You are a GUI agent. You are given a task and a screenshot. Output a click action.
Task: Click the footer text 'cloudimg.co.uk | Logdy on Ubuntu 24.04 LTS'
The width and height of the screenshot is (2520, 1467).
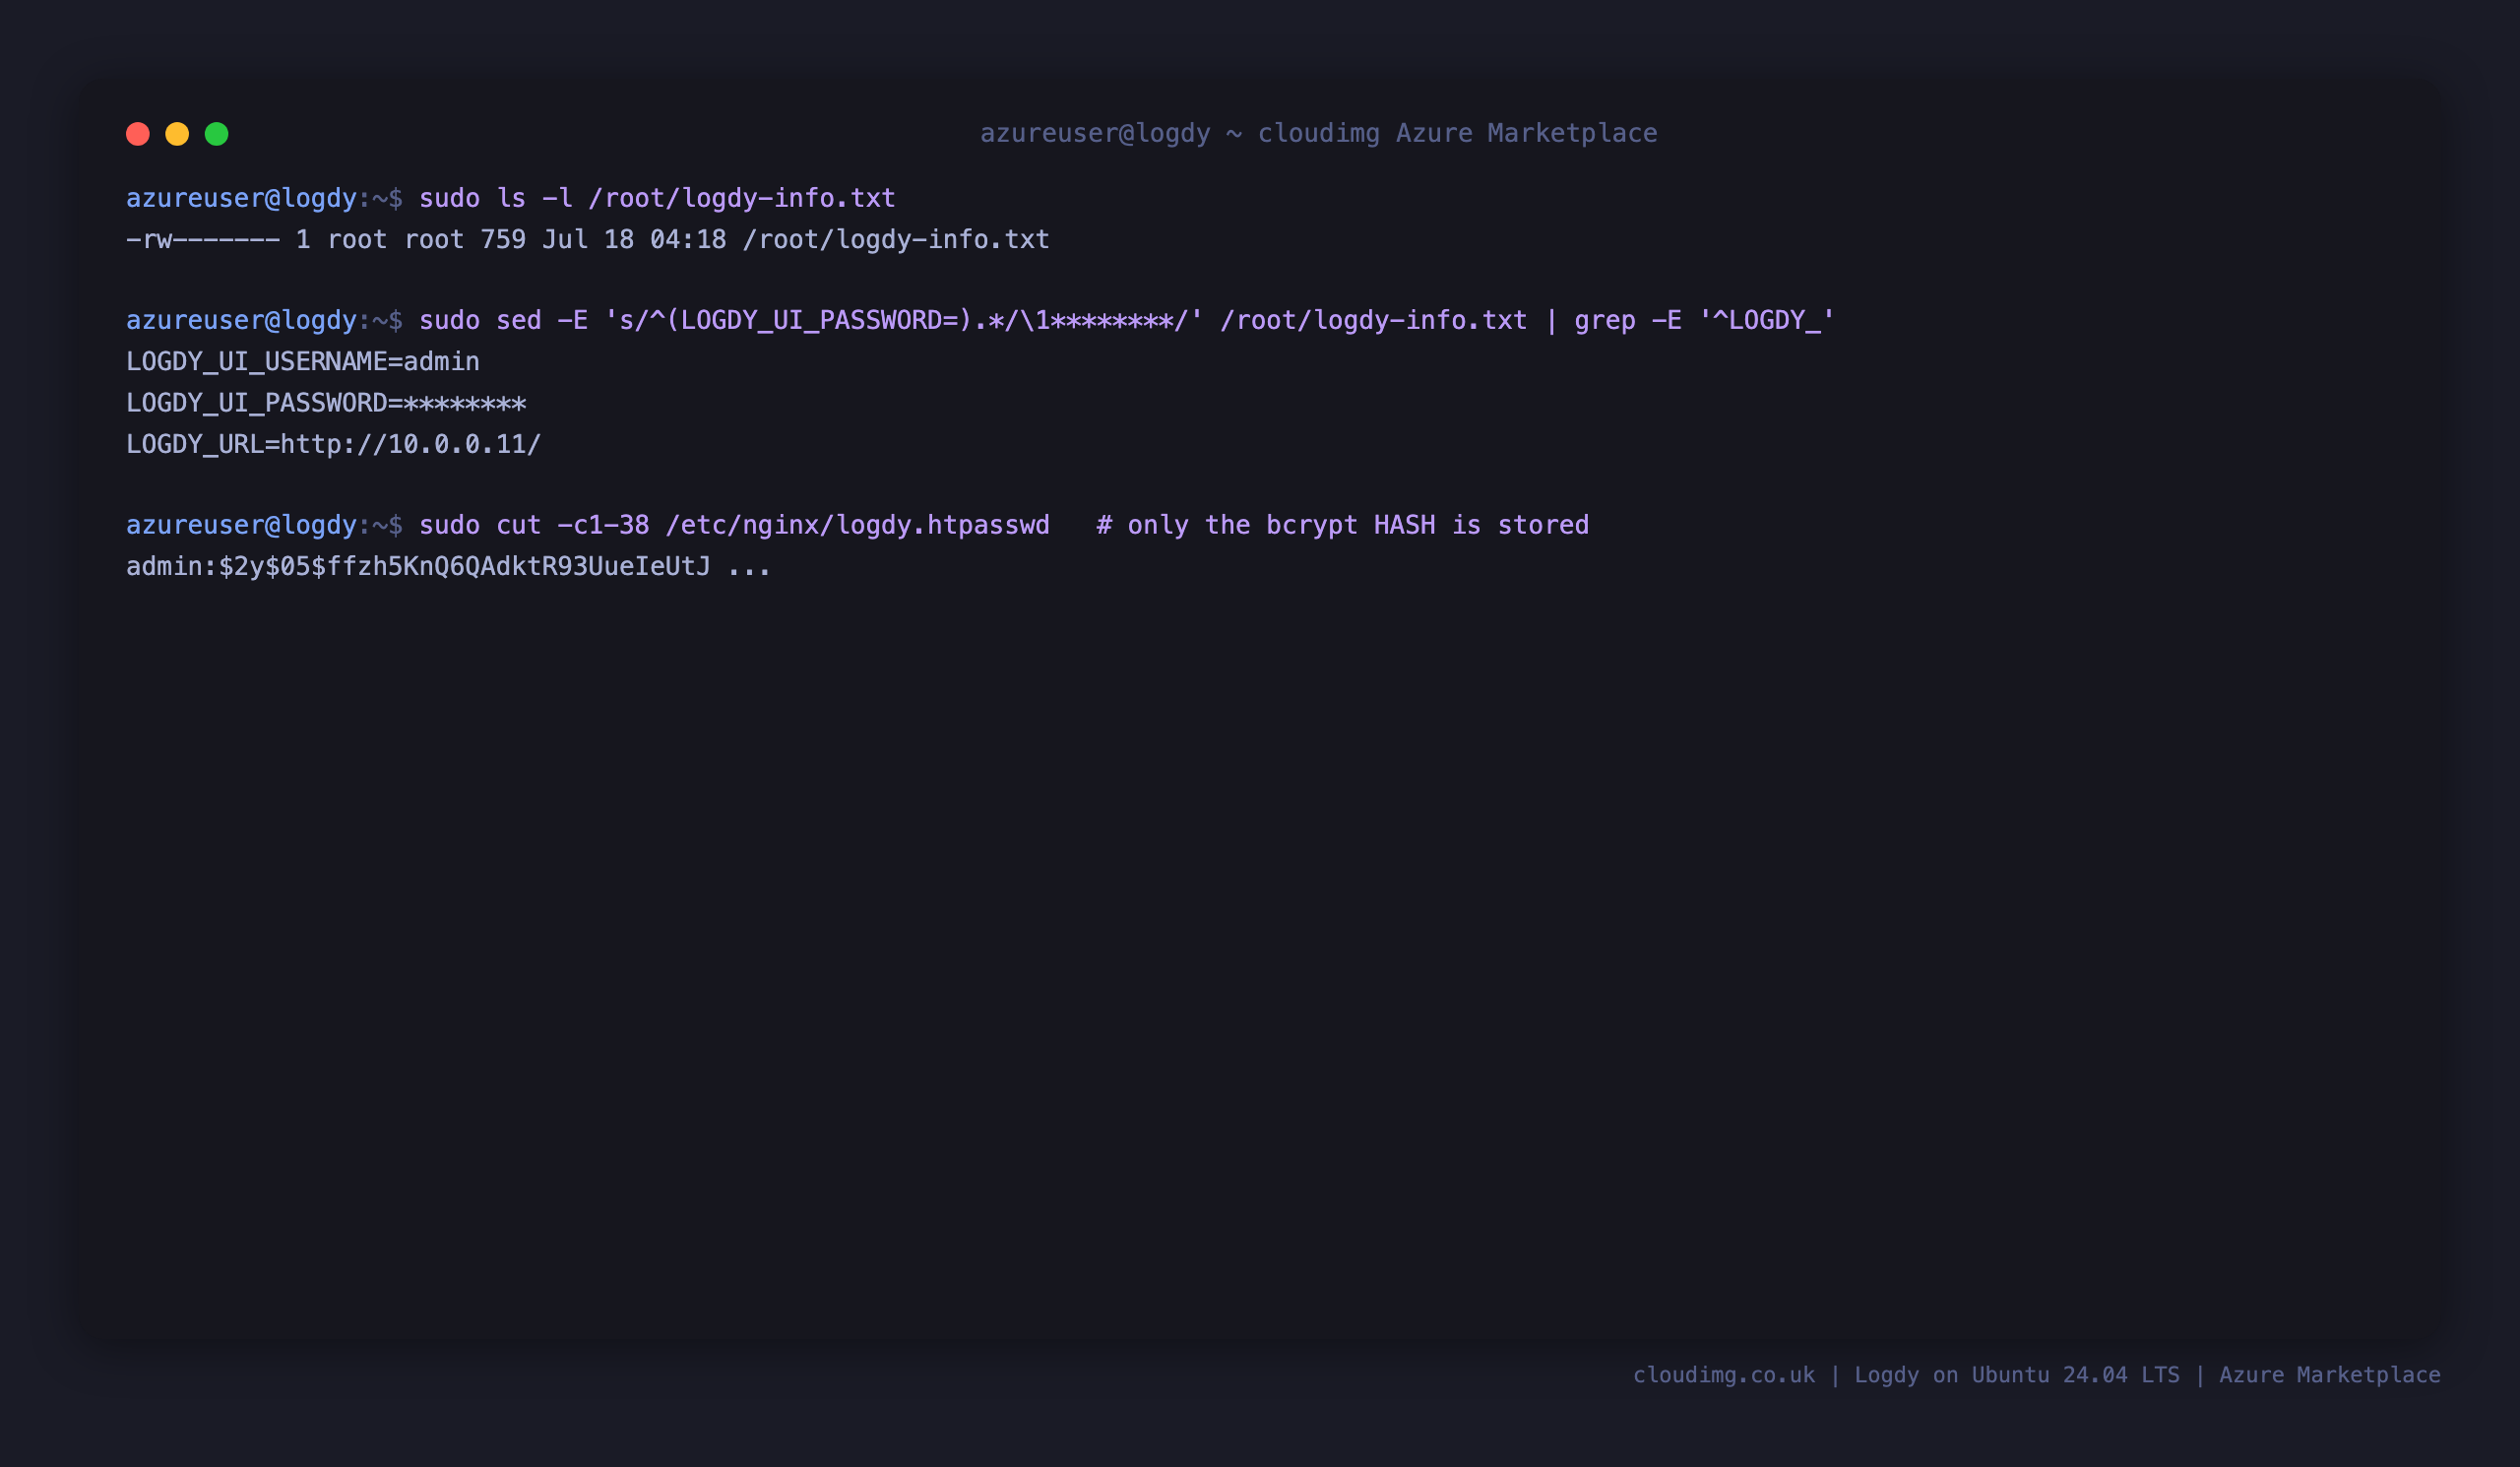[x=1906, y=1375]
